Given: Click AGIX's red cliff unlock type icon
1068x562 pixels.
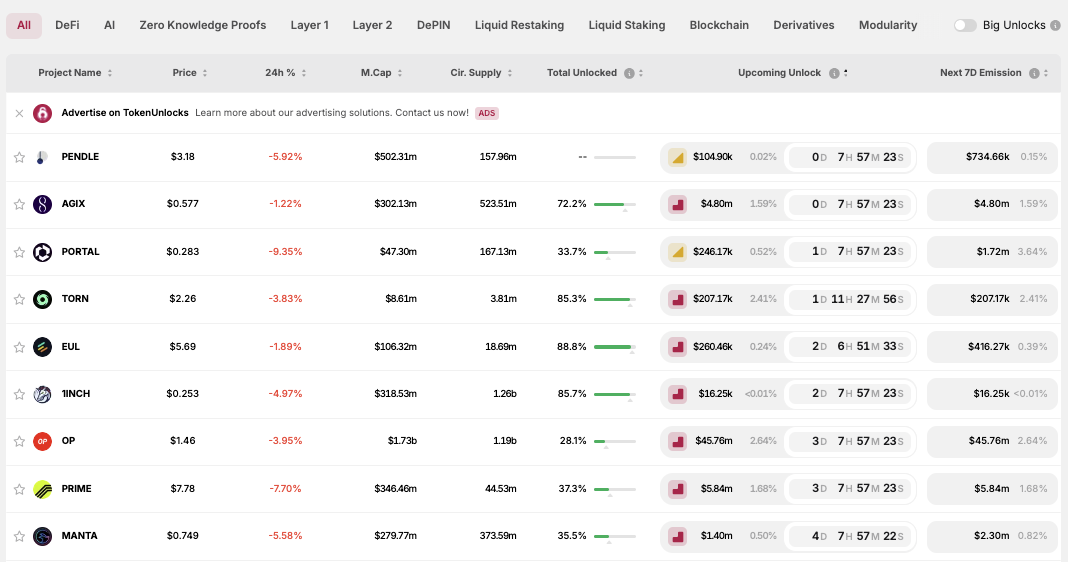Looking at the screenshot, I should [x=677, y=204].
